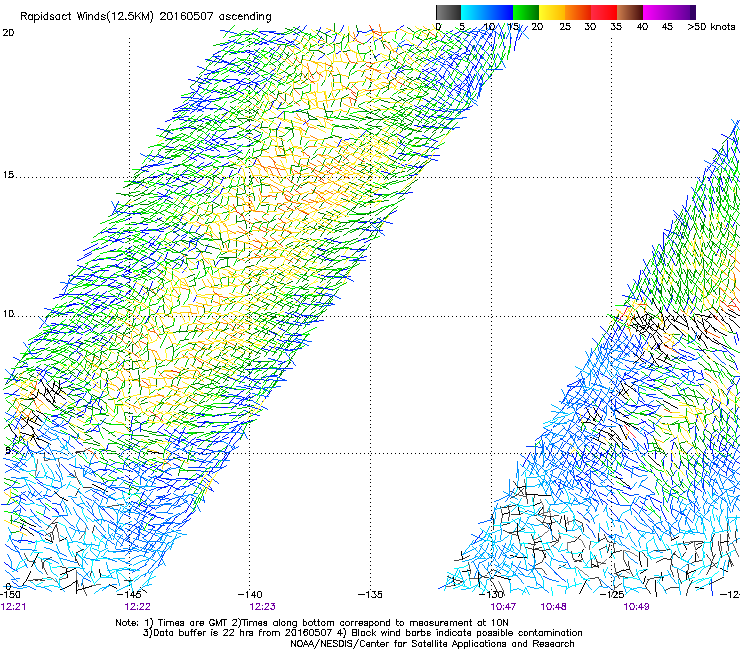Click the gray 0–5 knots legend swatch

(x=448, y=12)
